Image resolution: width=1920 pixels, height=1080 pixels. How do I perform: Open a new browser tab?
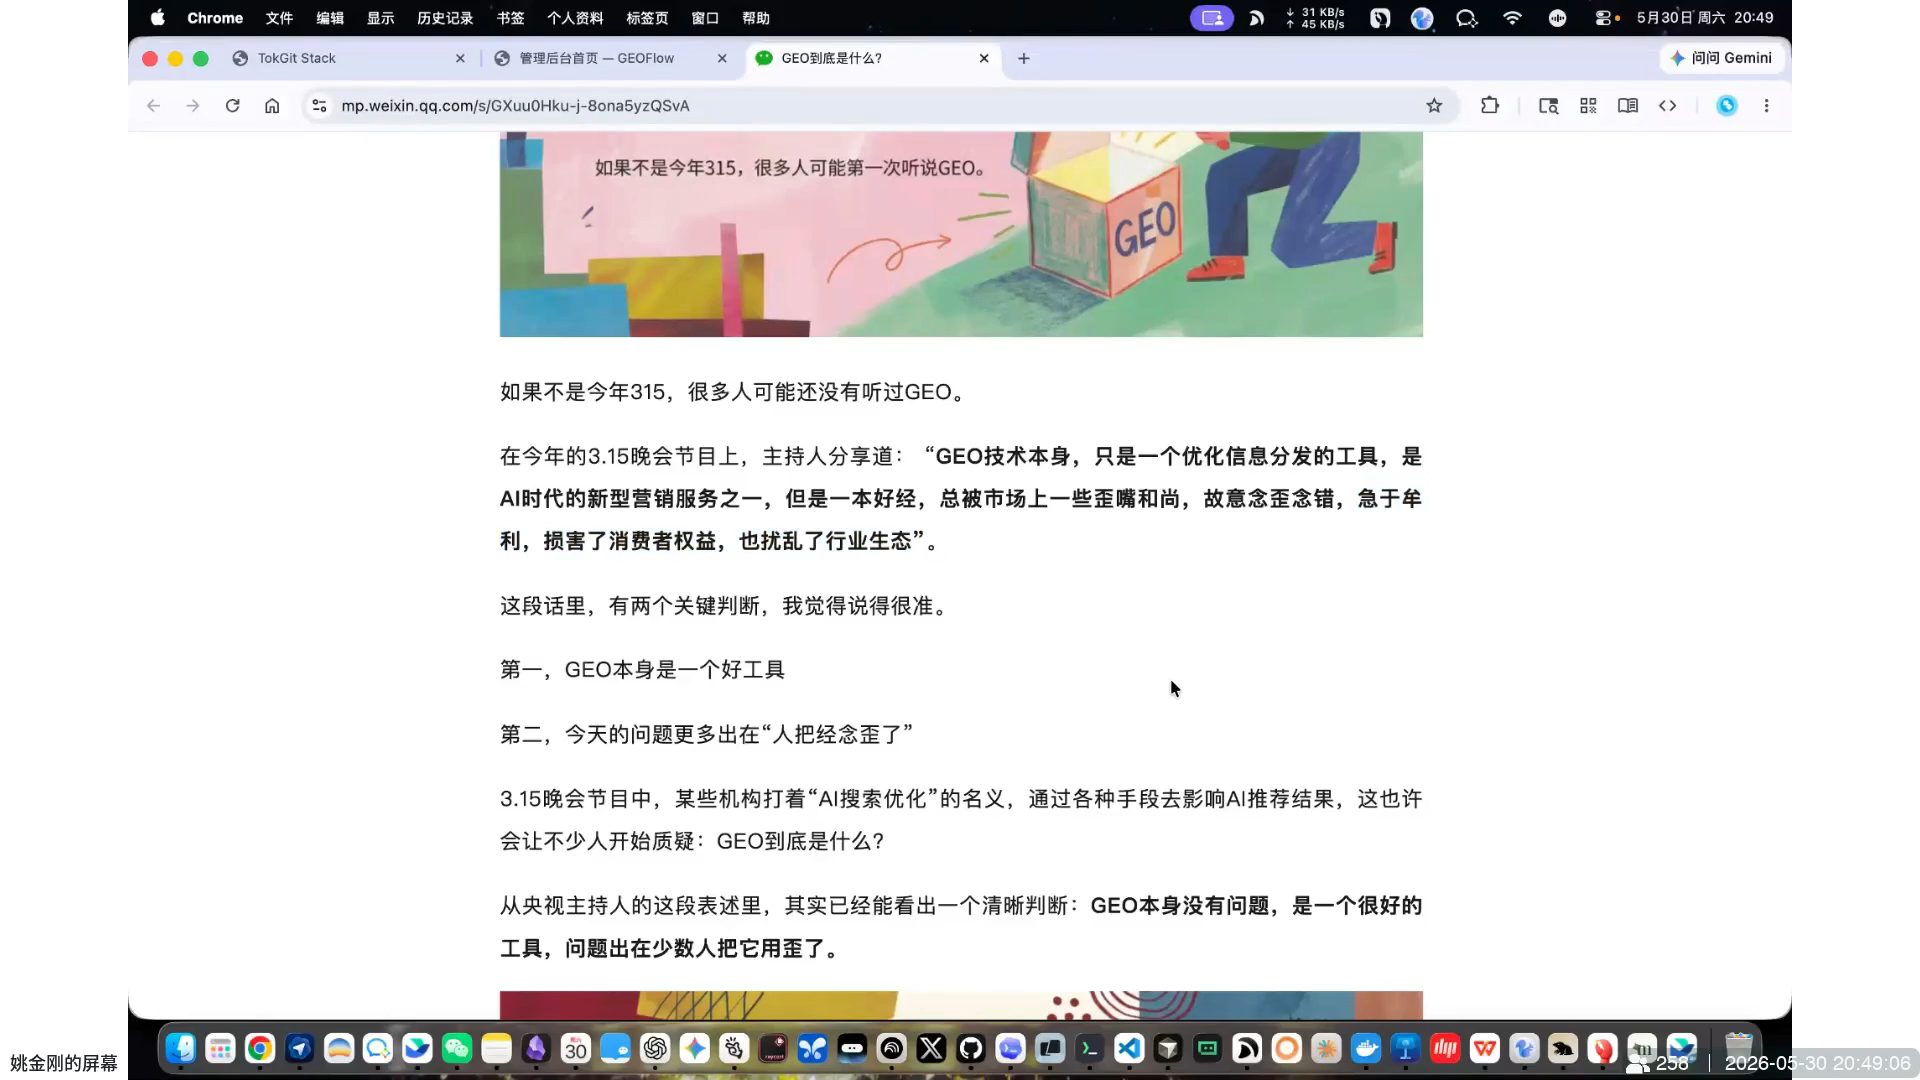[x=1023, y=58]
